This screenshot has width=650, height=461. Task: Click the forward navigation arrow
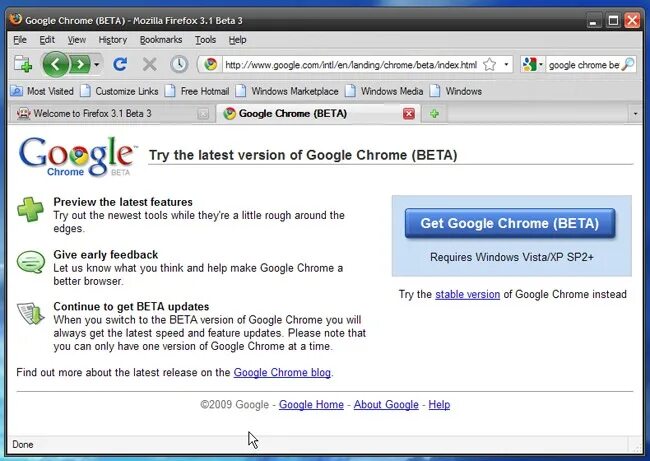click(x=79, y=65)
